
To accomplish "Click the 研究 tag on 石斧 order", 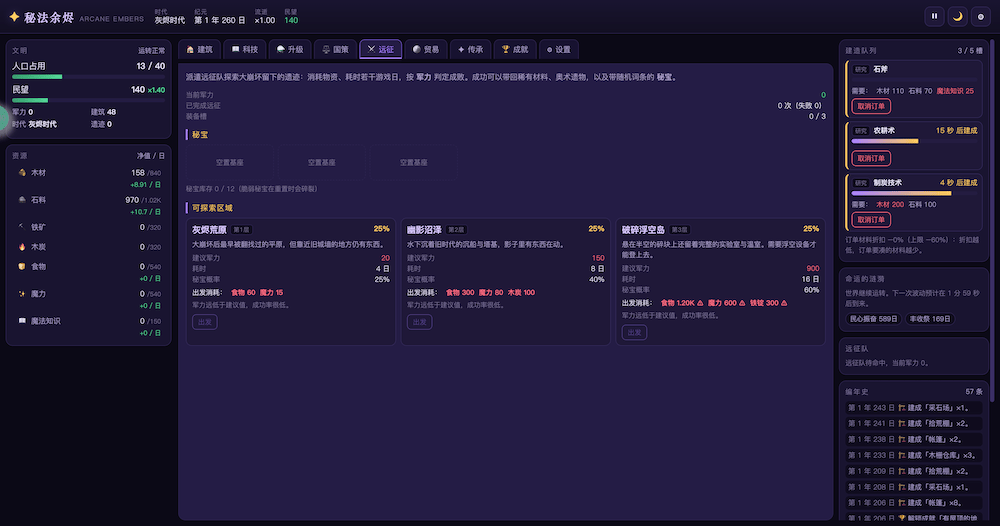I will tap(861, 69).
